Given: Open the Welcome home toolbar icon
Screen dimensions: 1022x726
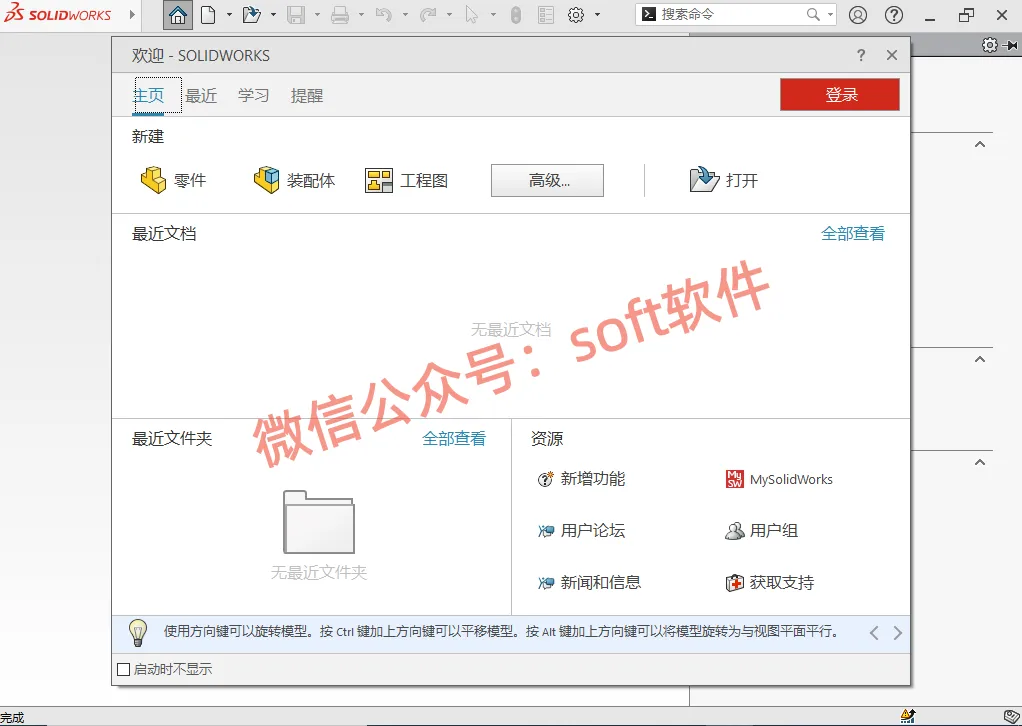Looking at the screenshot, I should pyautogui.click(x=177, y=15).
